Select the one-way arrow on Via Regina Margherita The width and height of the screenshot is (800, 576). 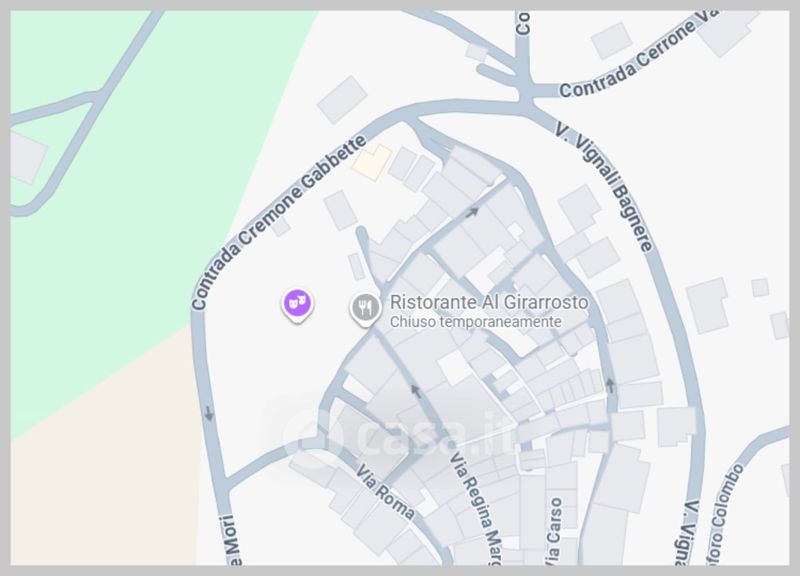[x=416, y=391]
